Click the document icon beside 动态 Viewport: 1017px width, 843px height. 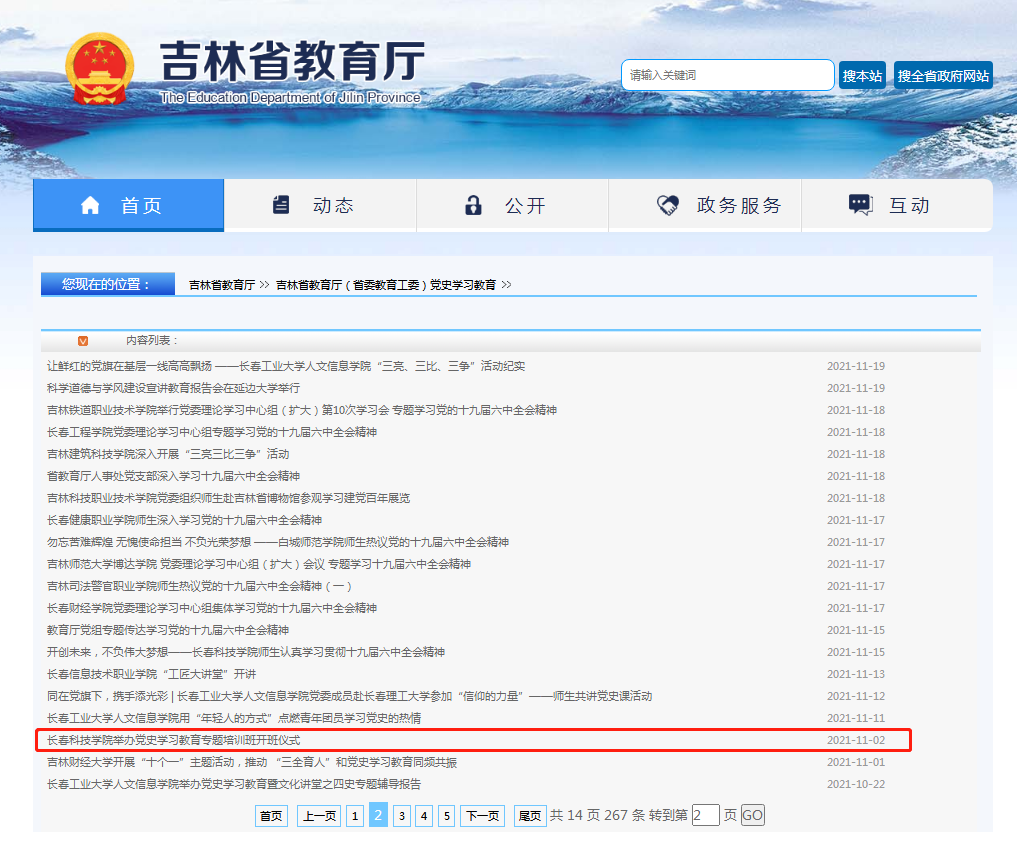[281, 205]
